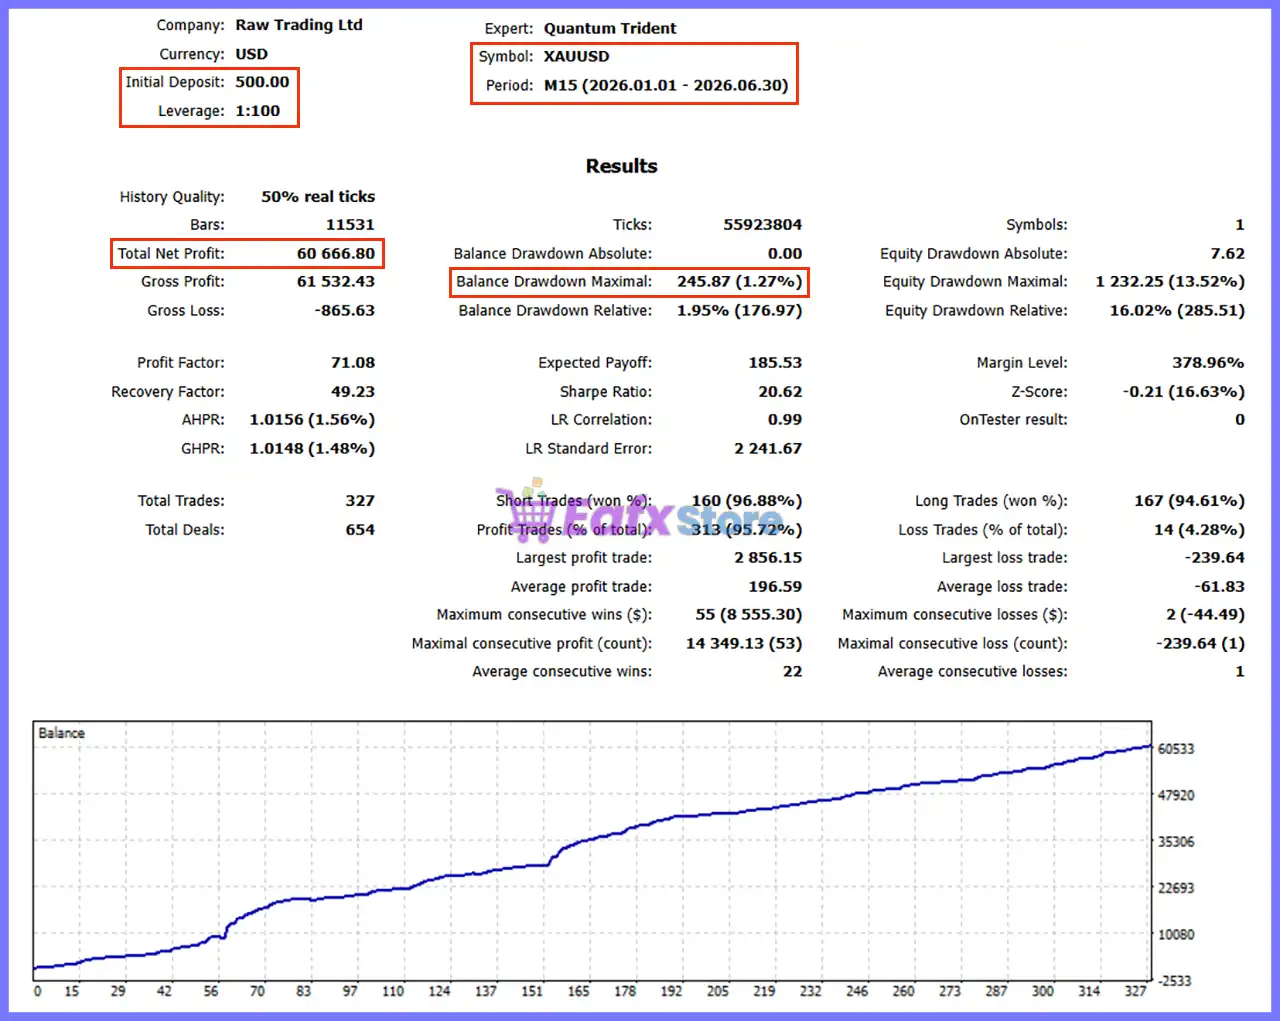Click the History Quality value 50% real ticks
The image size is (1280, 1021).
(x=318, y=197)
